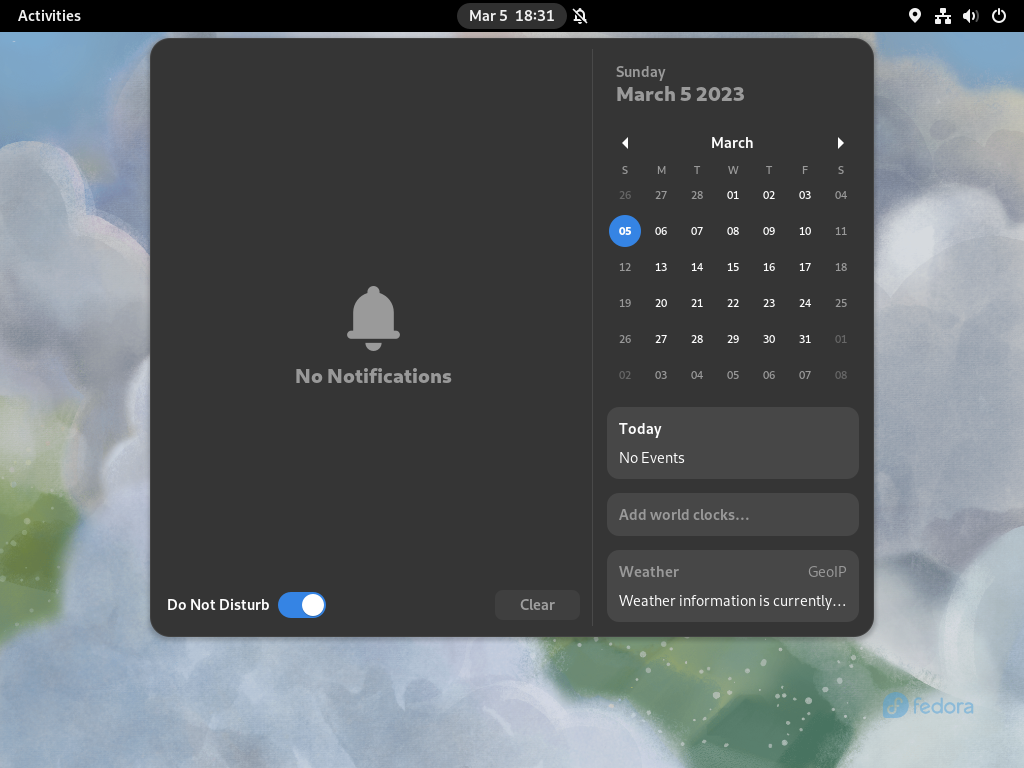This screenshot has height=768, width=1024.
Task: Close the panel via Mar 5 18:31 clock
Action: tap(511, 16)
